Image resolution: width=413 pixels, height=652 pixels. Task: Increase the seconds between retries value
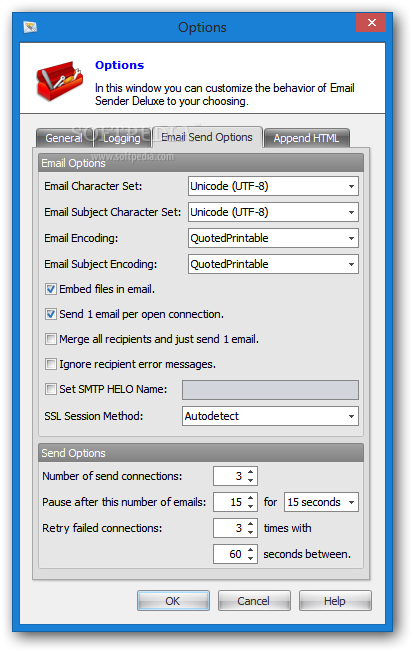click(250, 550)
